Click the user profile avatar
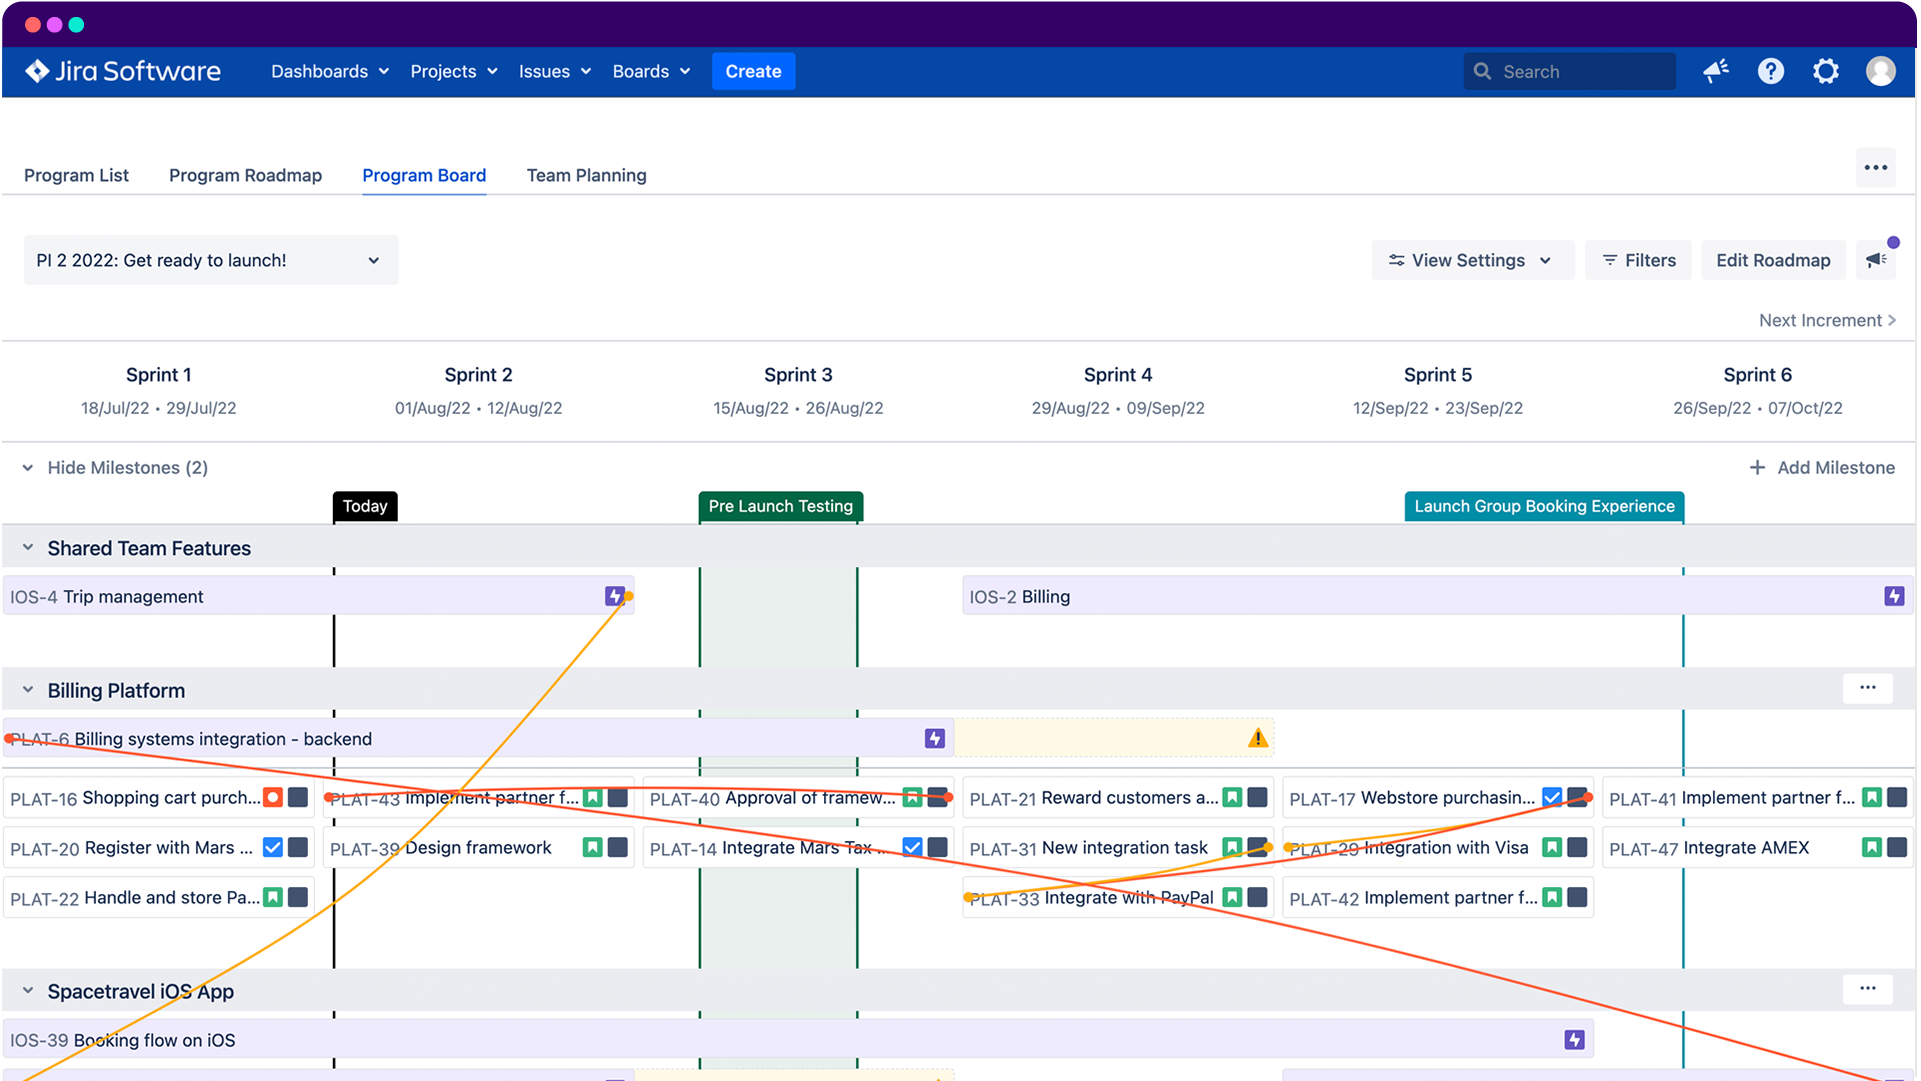1921x1081 pixels. (x=1880, y=71)
